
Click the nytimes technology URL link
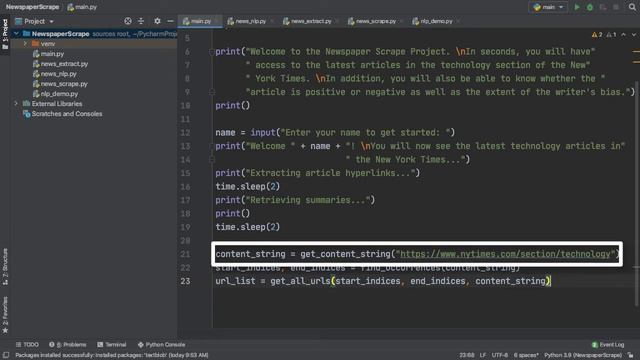click(505, 254)
